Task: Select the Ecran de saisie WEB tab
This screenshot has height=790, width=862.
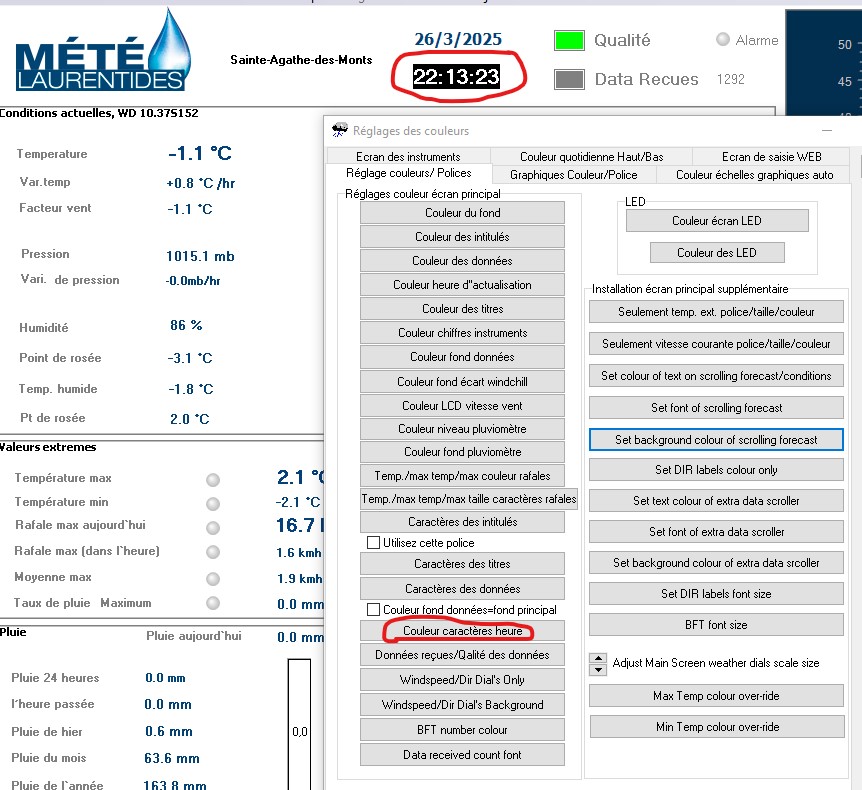Action: (x=771, y=157)
